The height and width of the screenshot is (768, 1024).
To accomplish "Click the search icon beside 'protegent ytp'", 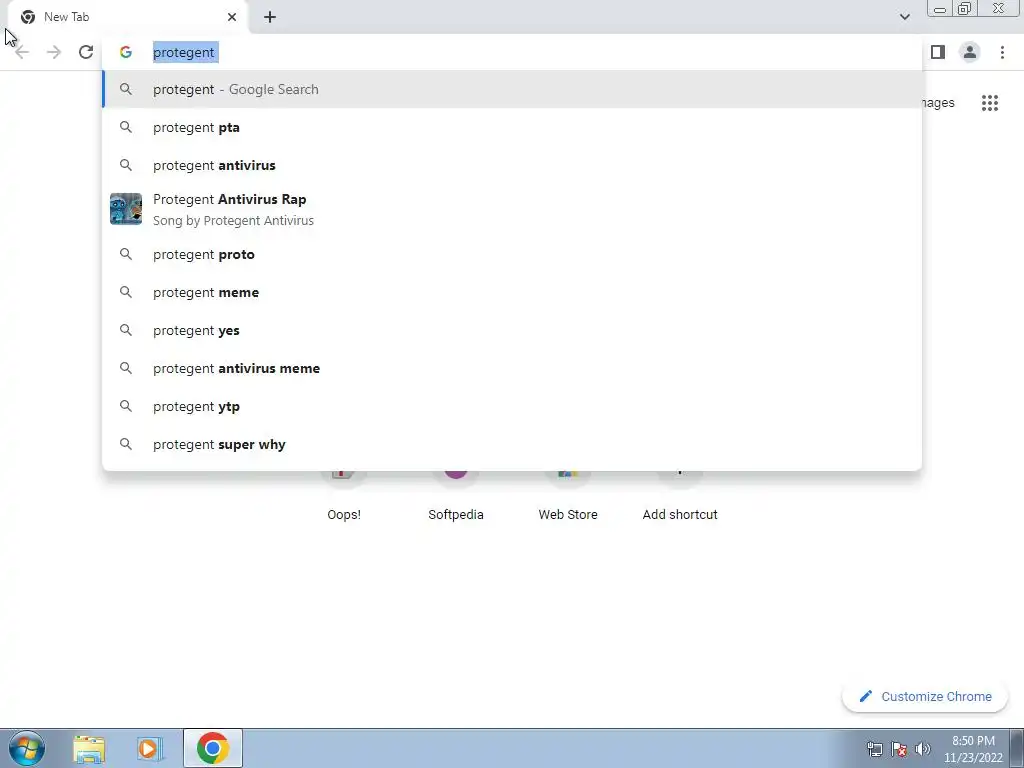I will pyautogui.click(x=126, y=406).
